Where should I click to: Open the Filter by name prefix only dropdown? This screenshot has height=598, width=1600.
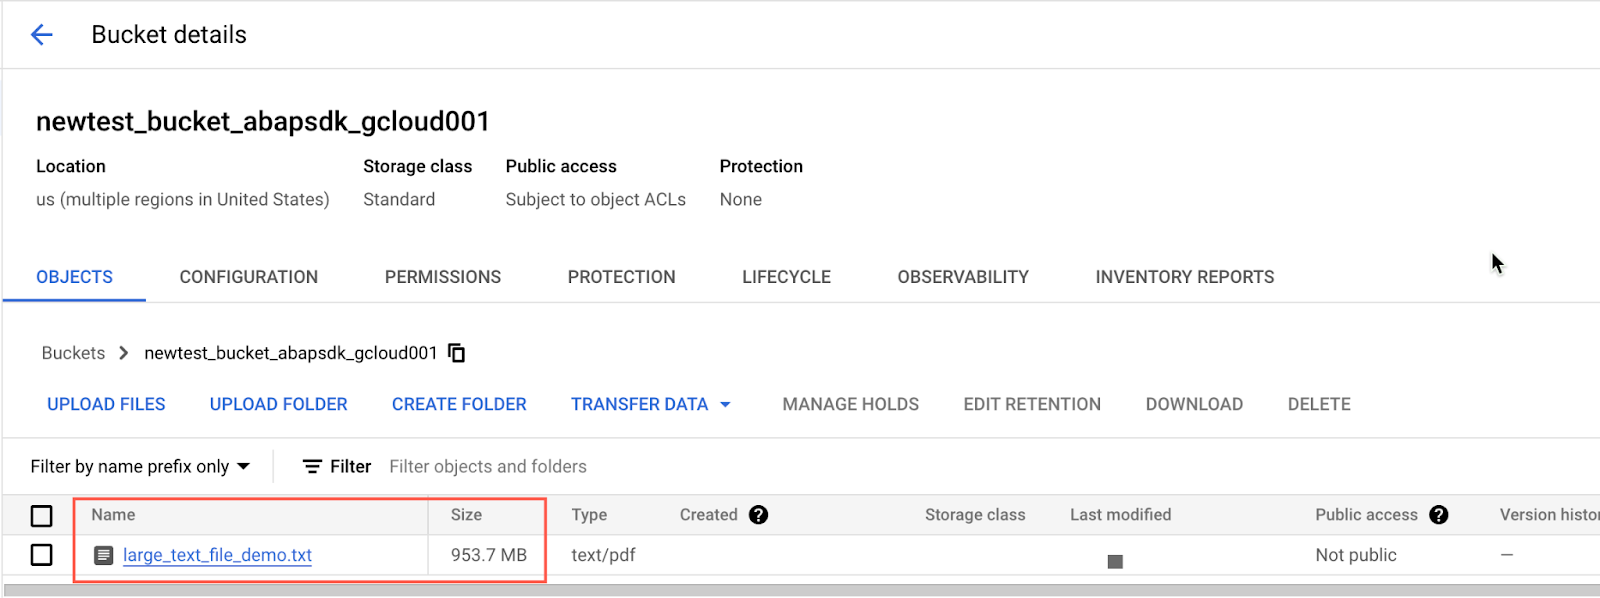(140, 467)
